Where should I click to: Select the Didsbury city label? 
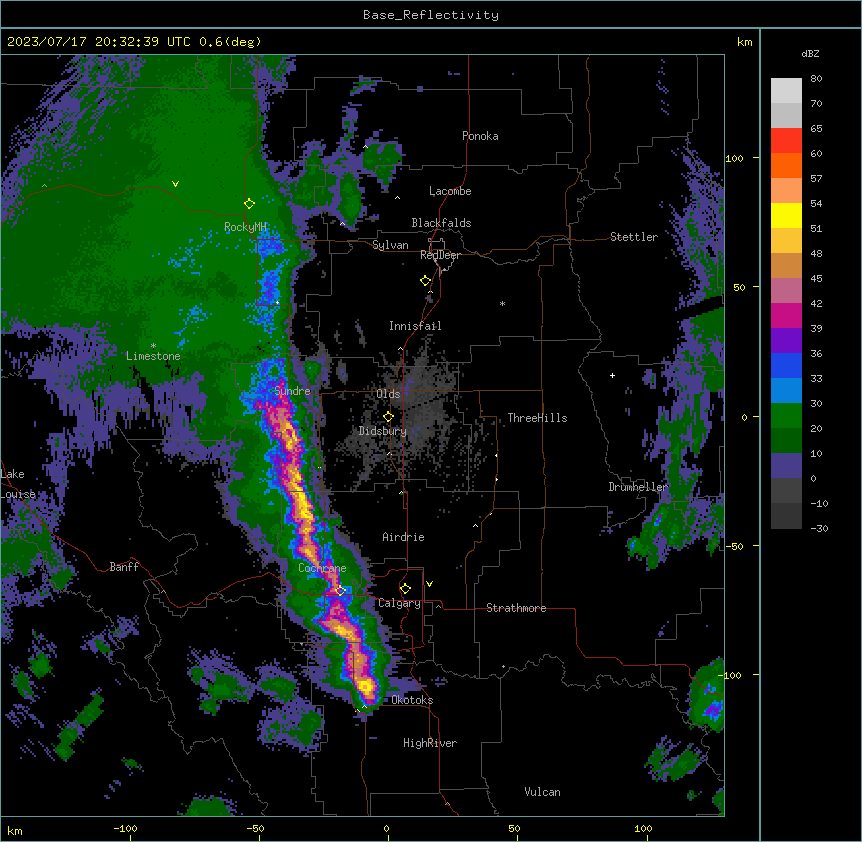pos(383,431)
